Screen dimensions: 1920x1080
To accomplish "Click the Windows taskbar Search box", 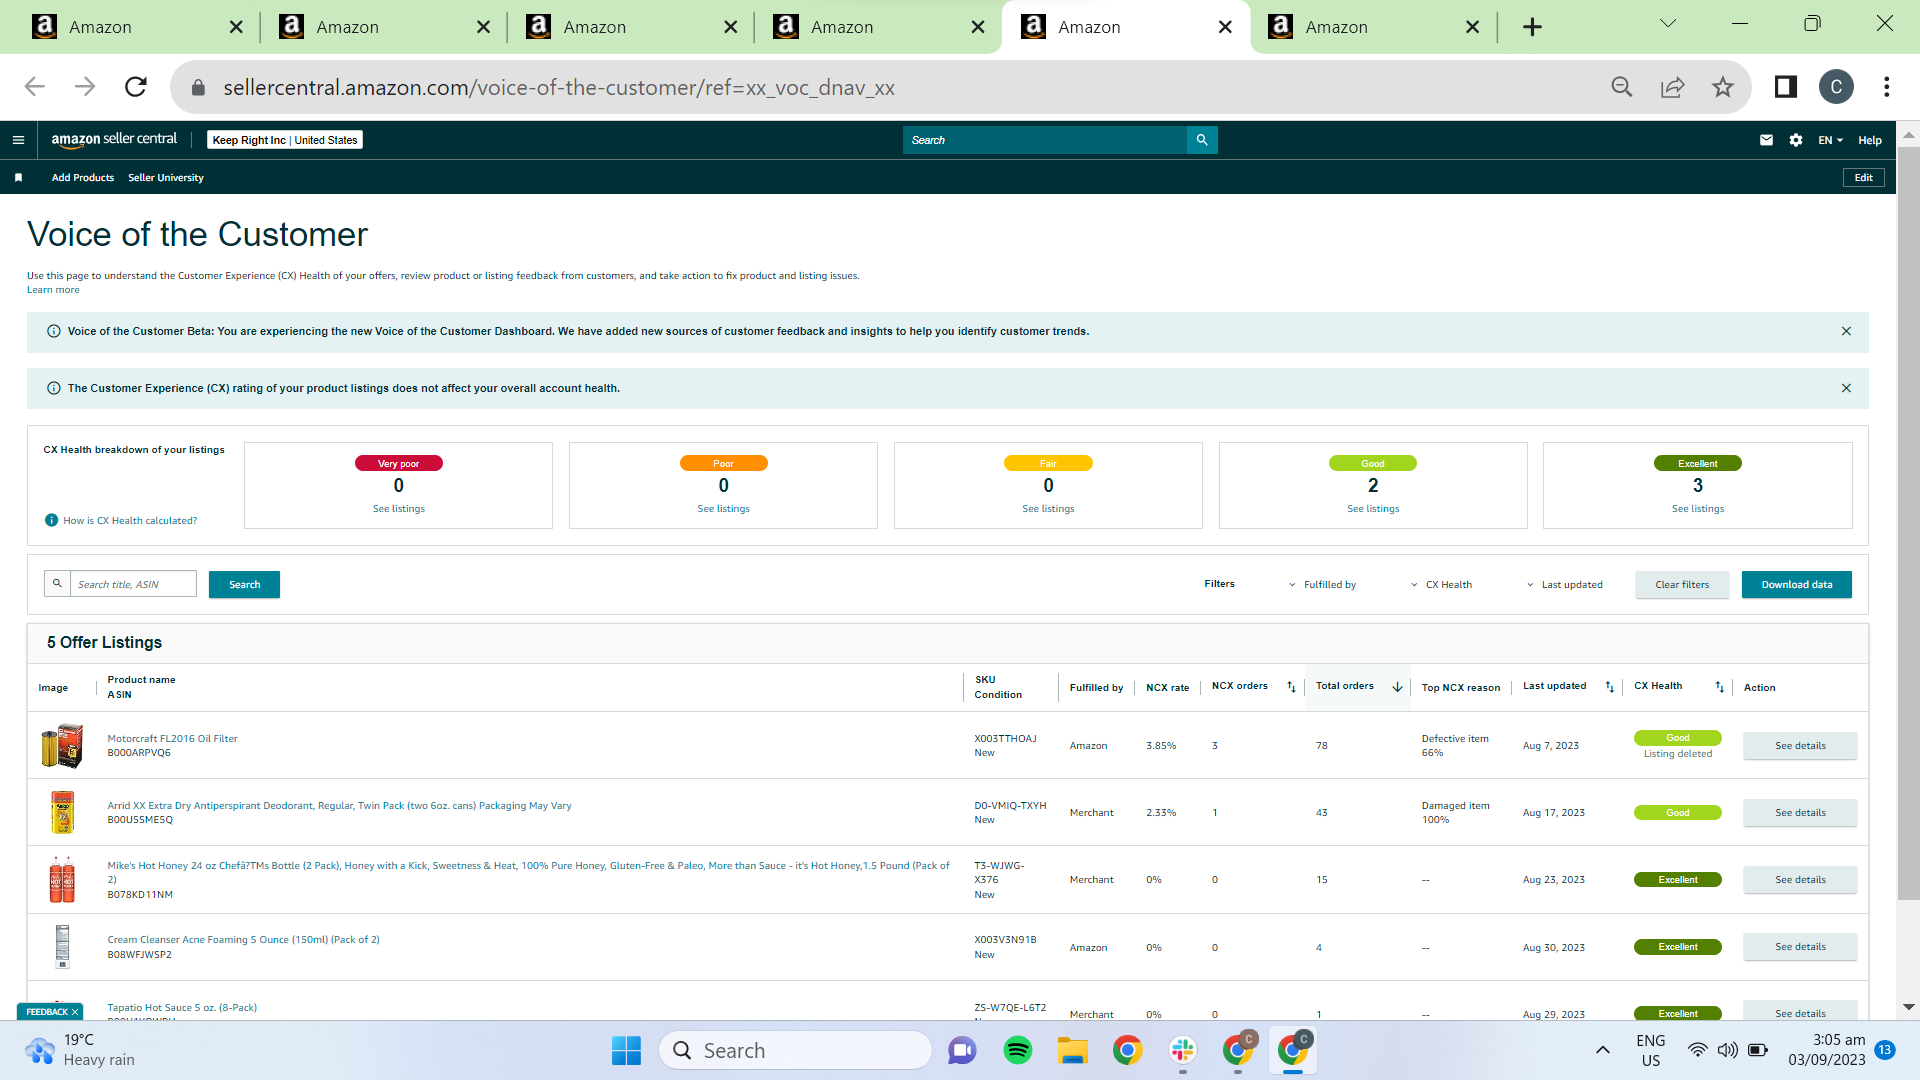I will point(795,1050).
